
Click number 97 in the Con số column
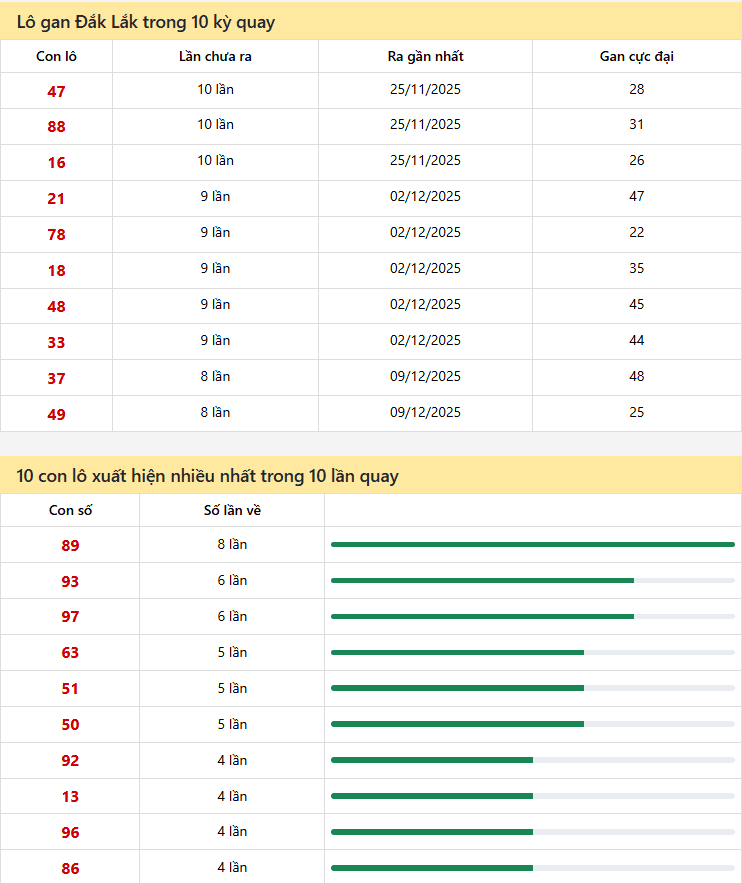[70, 617]
